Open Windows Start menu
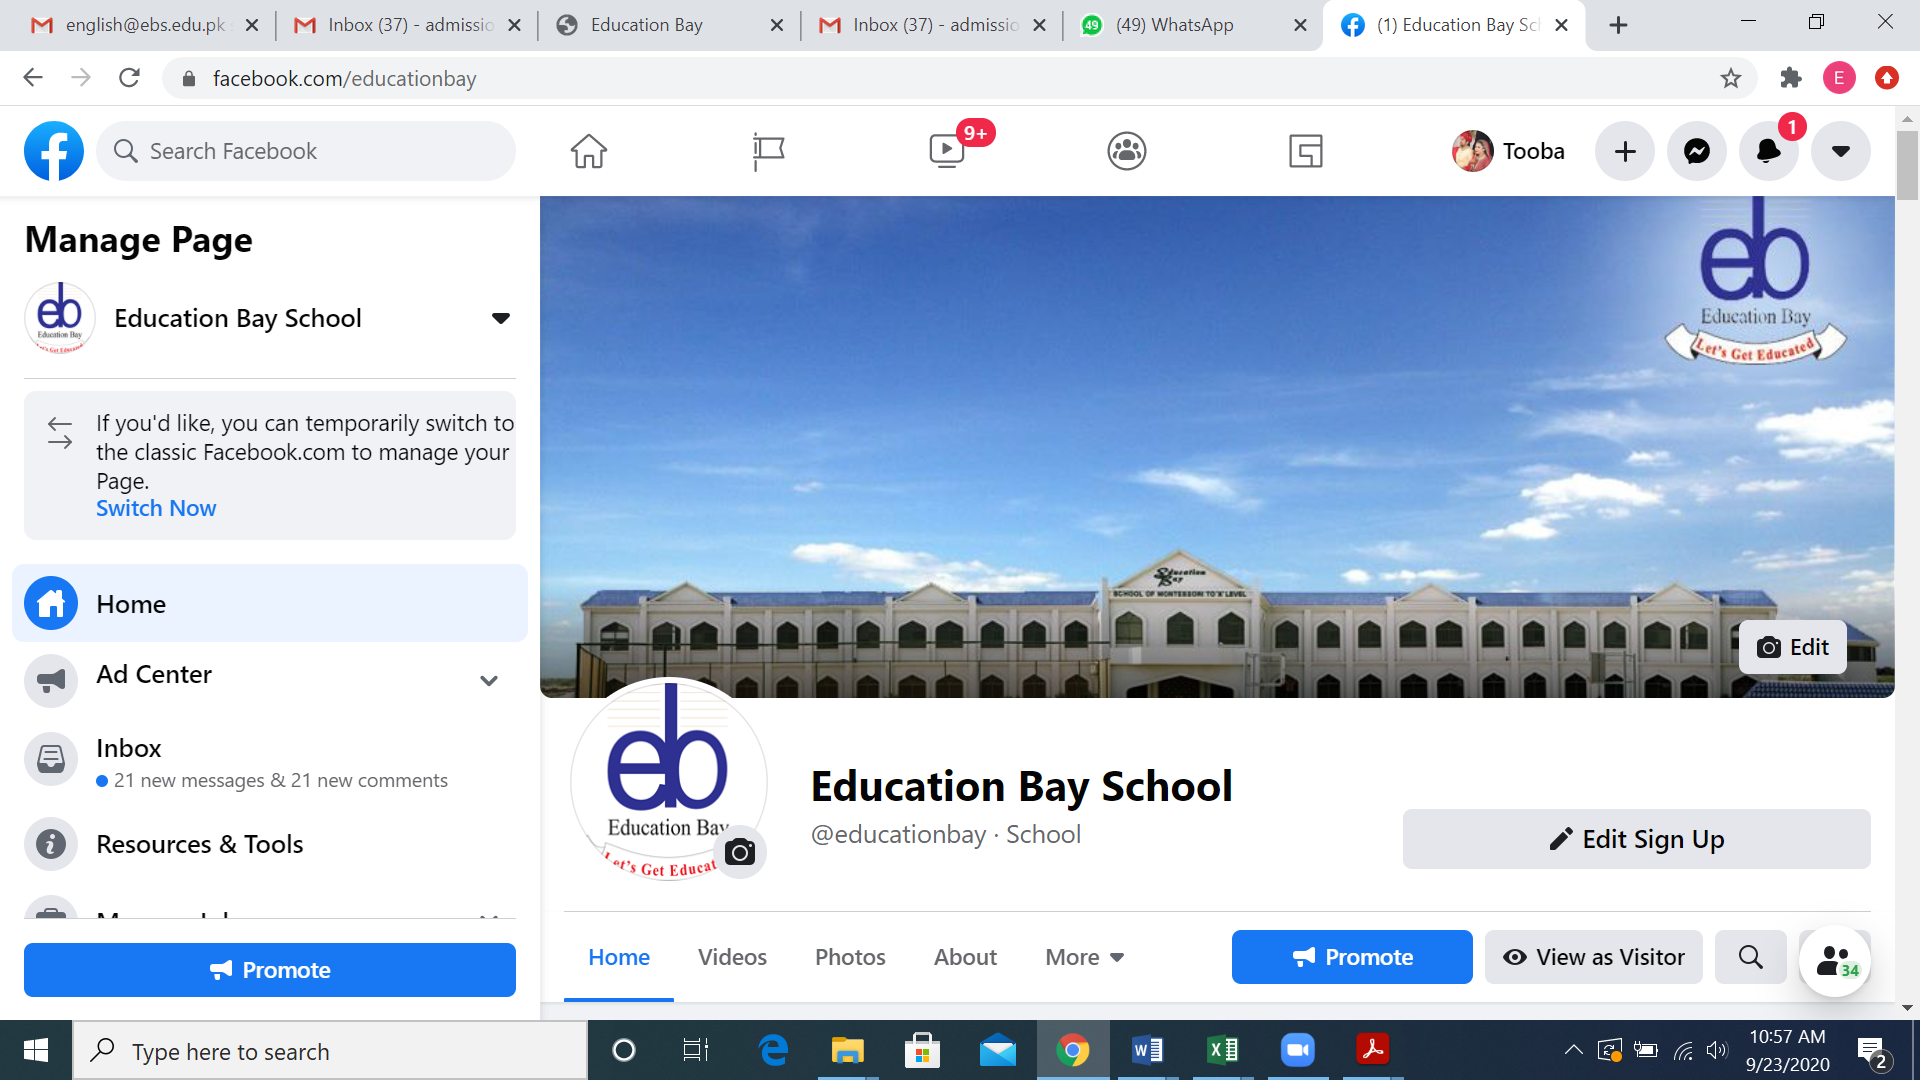Image resolution: width=1920 pixels, height=1080 pixels. point(36,1050)
